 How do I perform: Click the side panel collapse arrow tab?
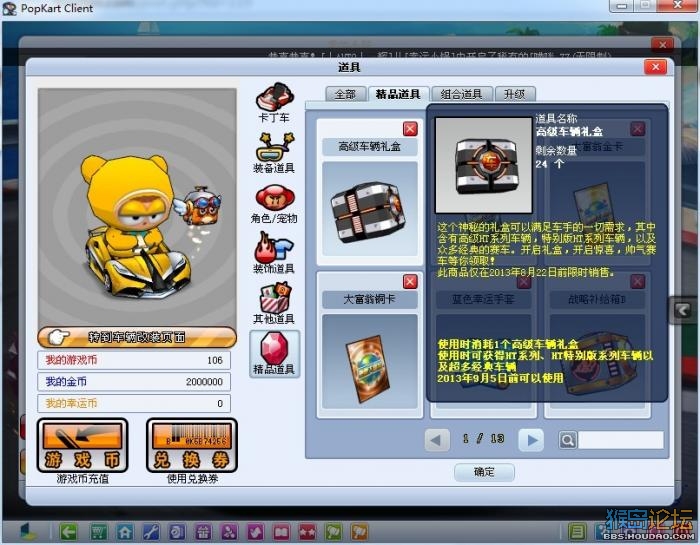point(683,310)
